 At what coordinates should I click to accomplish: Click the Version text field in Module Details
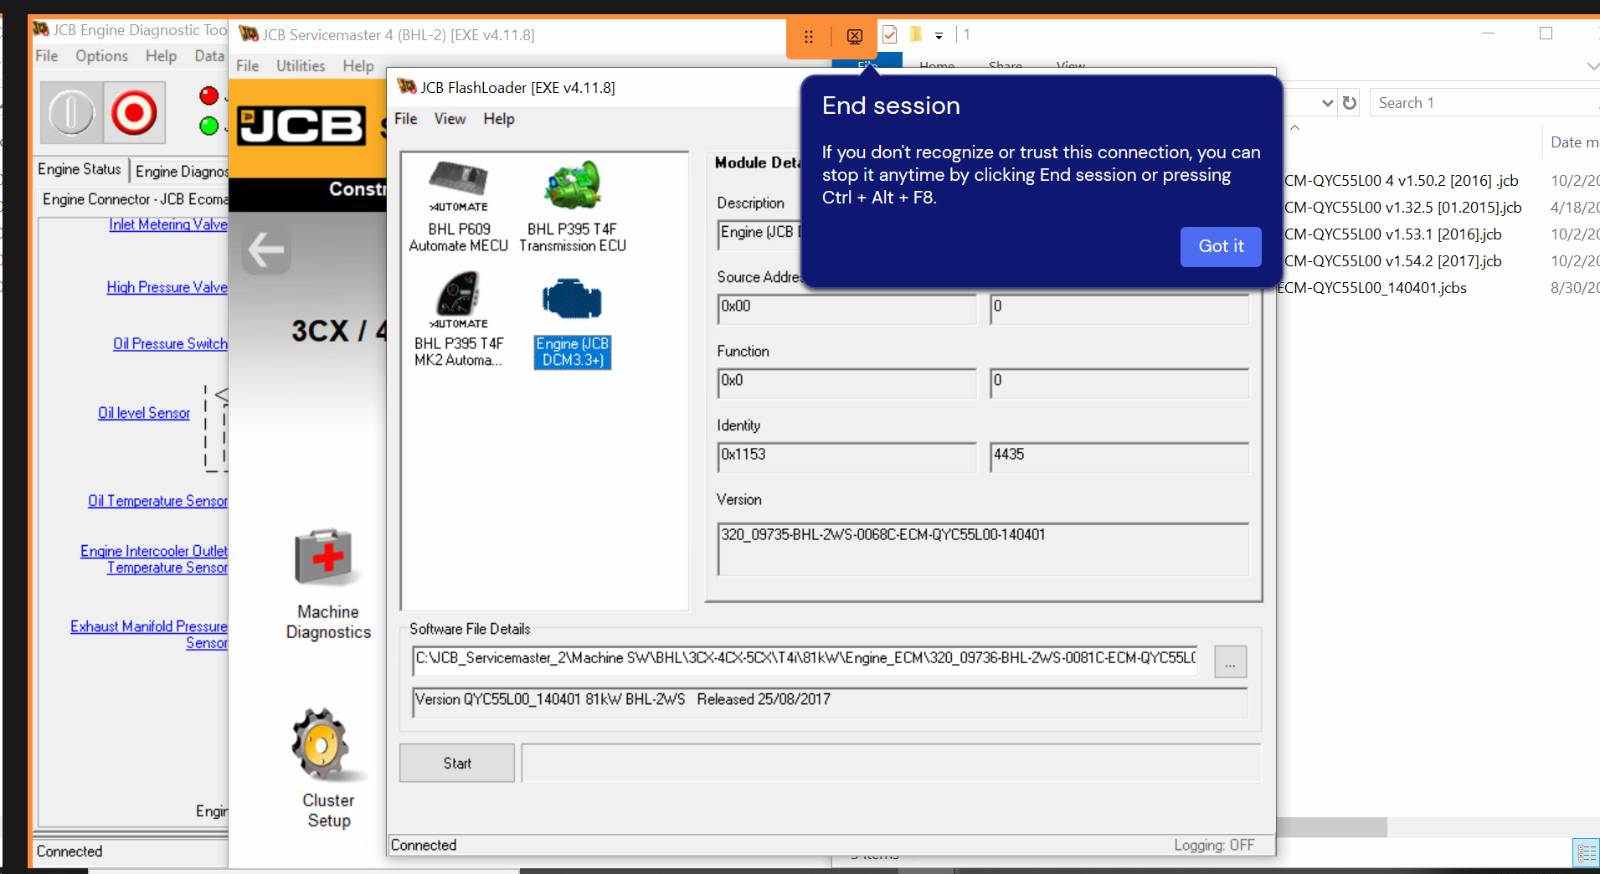point(983,549)
